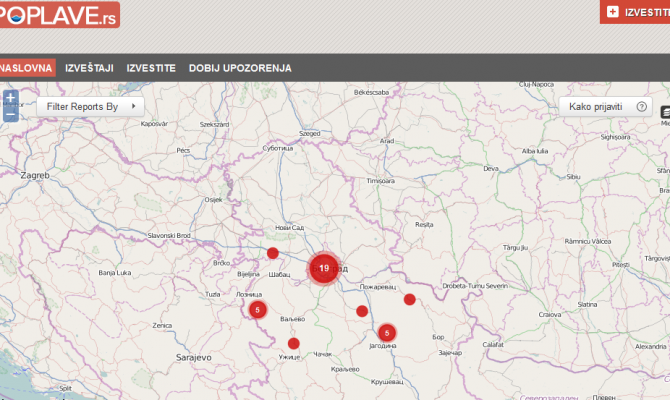Viewport: 670px width, 400px height.
Task: Zoom in the map with plus button
Action: pos(10,98)
